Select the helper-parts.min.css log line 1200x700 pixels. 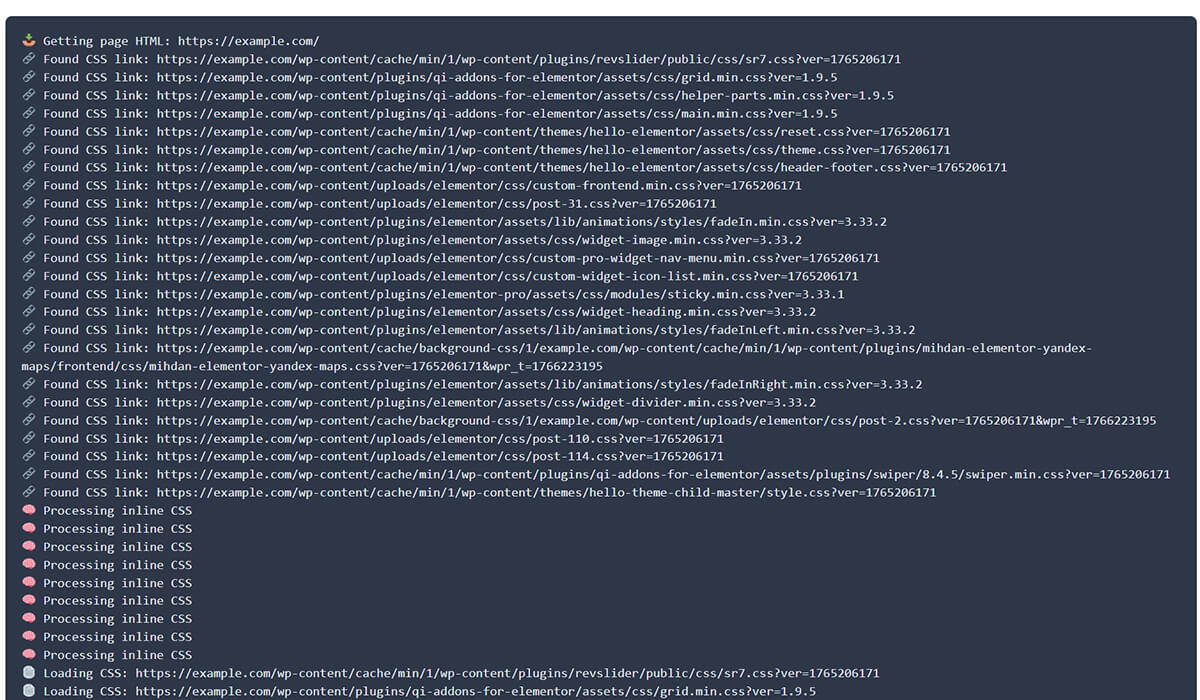468,95
